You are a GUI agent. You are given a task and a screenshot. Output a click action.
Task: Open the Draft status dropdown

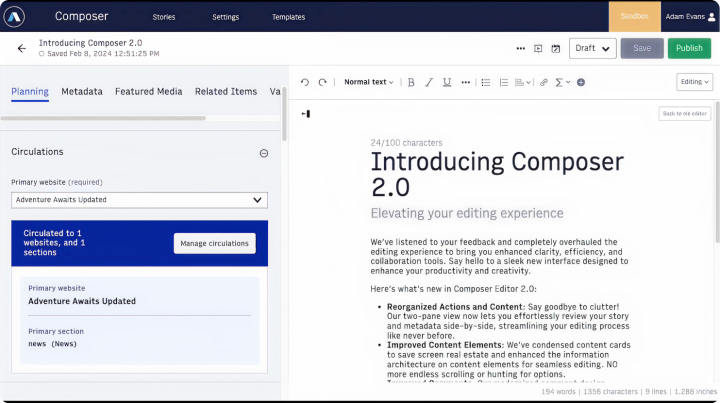click(x=592, y=48)
